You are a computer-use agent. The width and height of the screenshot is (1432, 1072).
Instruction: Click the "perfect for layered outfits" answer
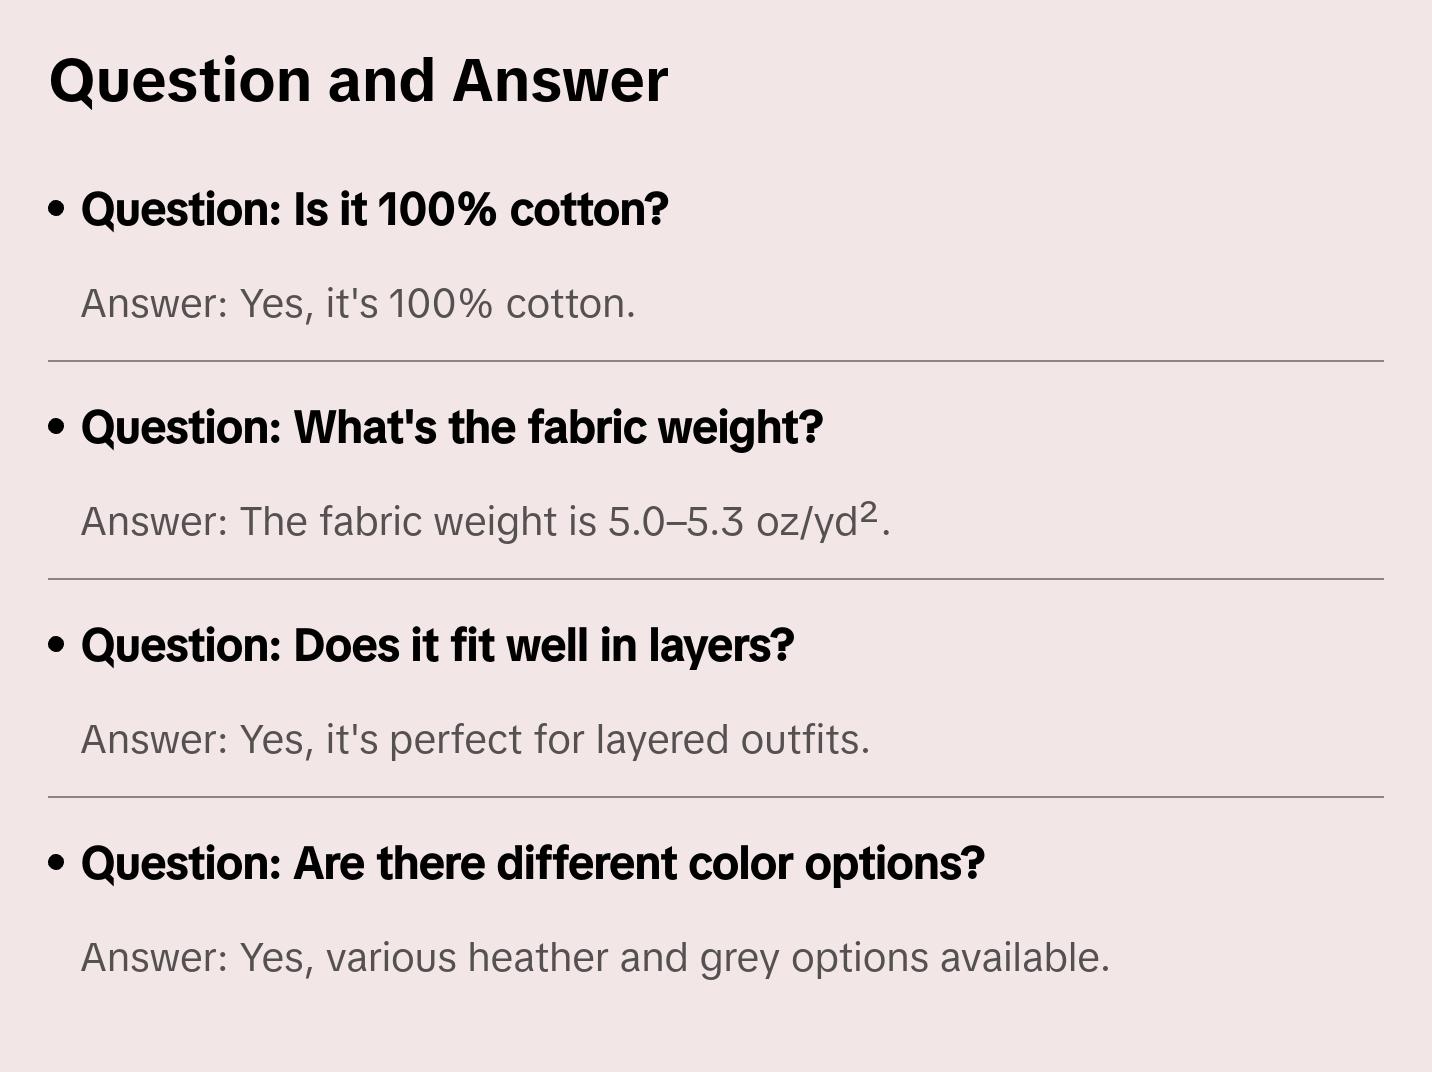[475, 740]
